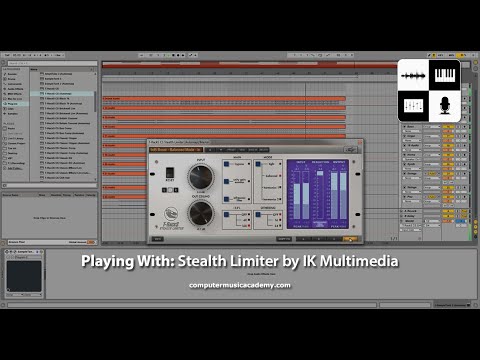
Task: Open Drums category in browser
Action: tap(12, 79)
